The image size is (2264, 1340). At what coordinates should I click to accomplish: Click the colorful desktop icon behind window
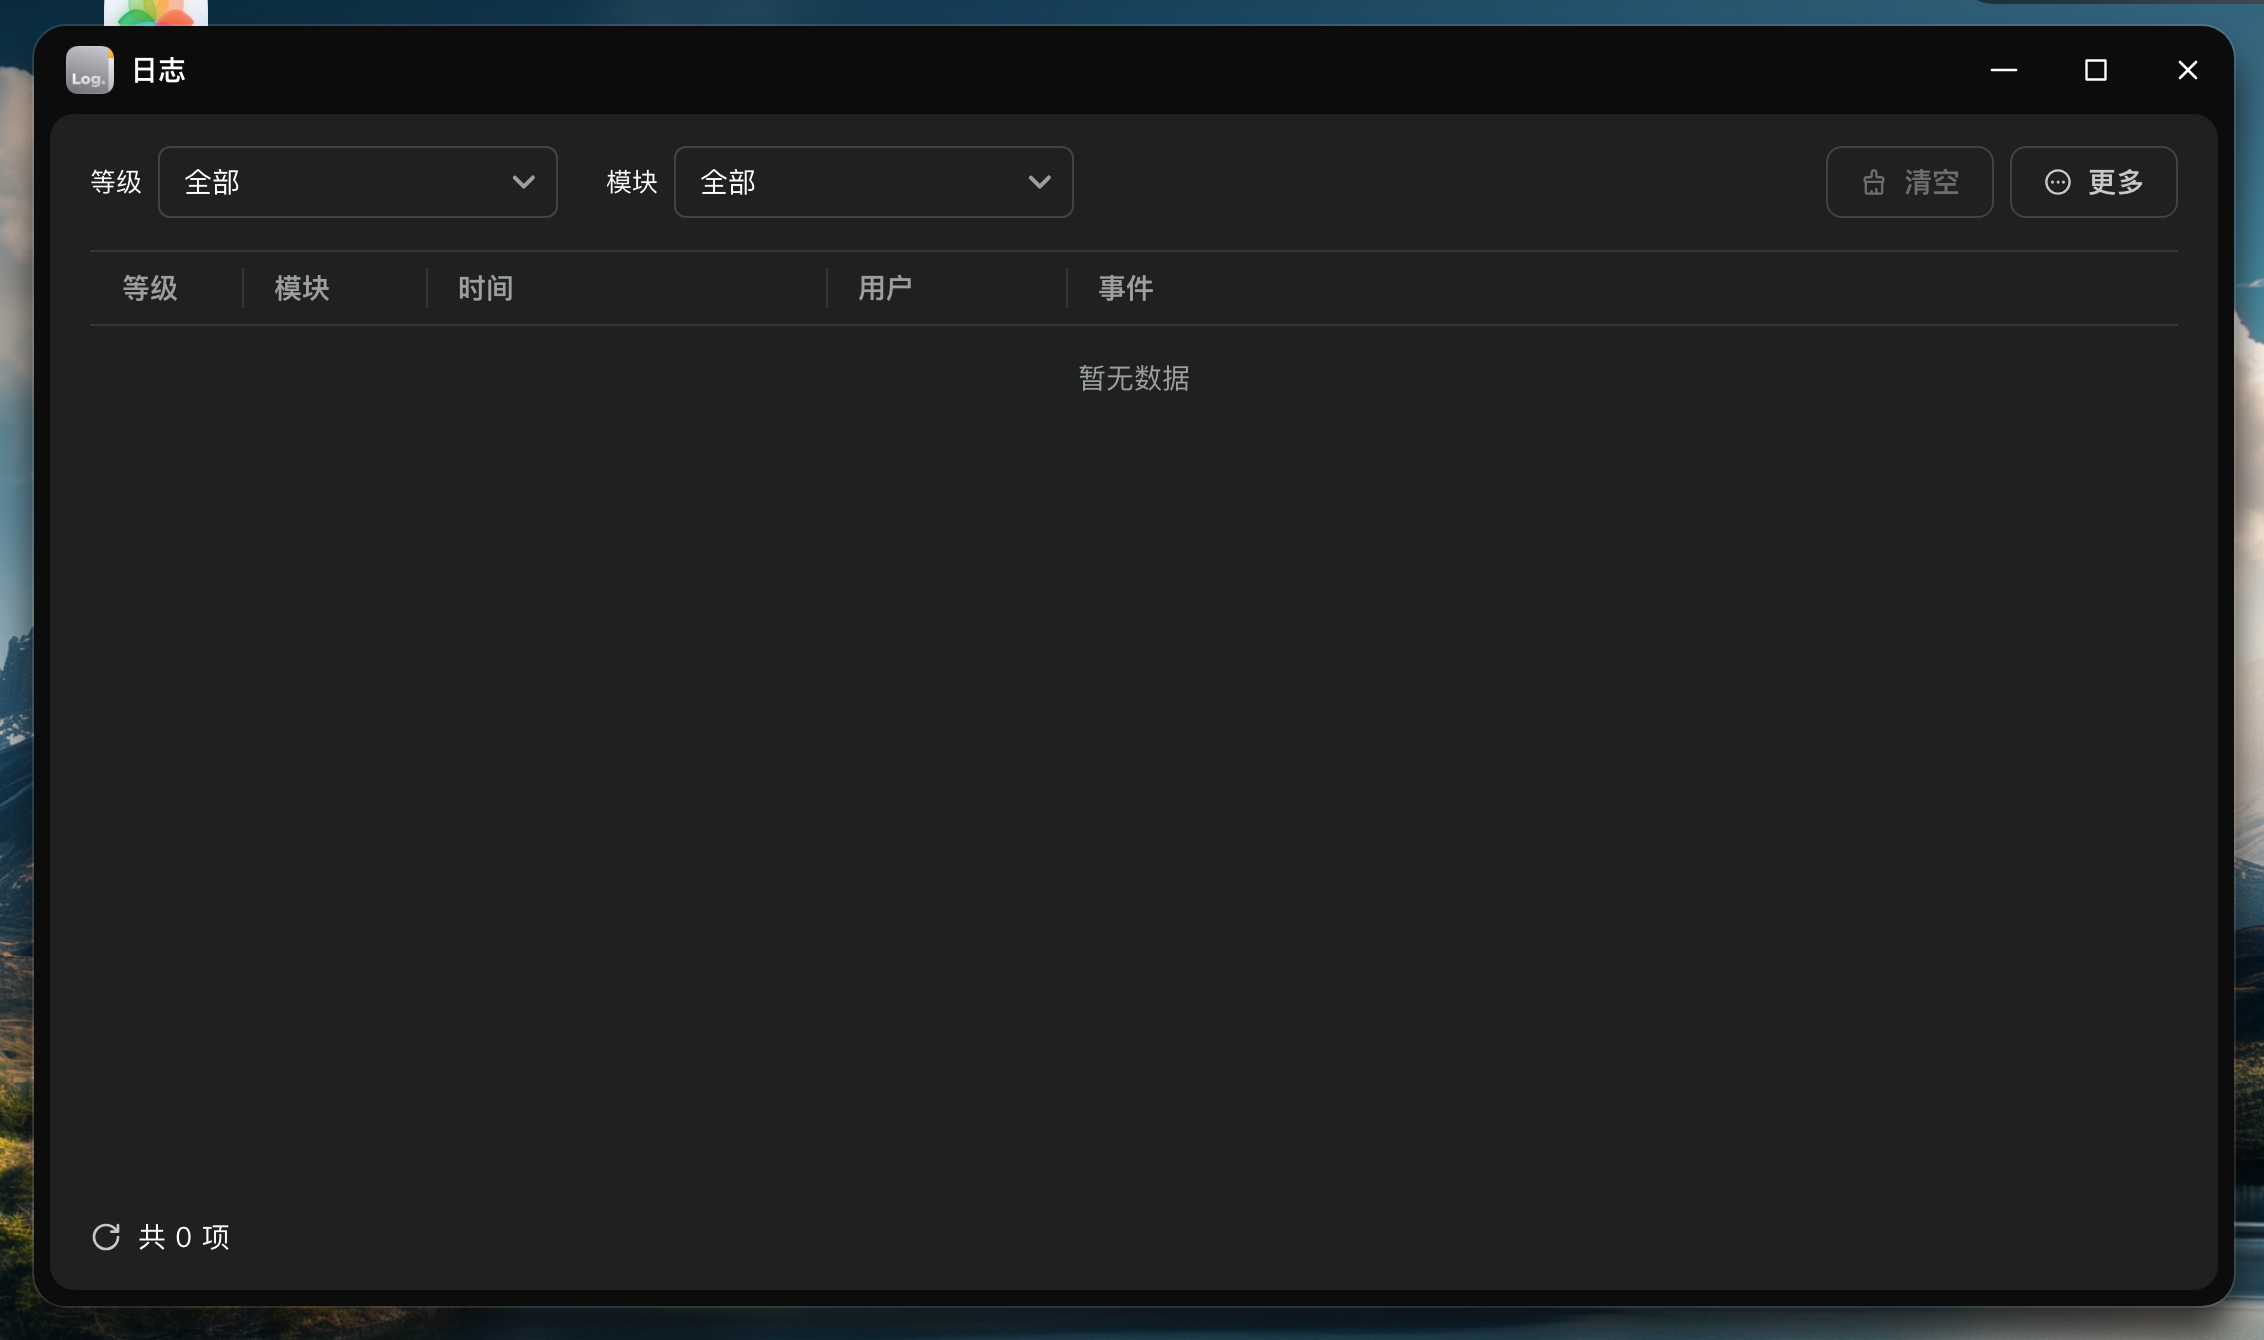(156, 12)
